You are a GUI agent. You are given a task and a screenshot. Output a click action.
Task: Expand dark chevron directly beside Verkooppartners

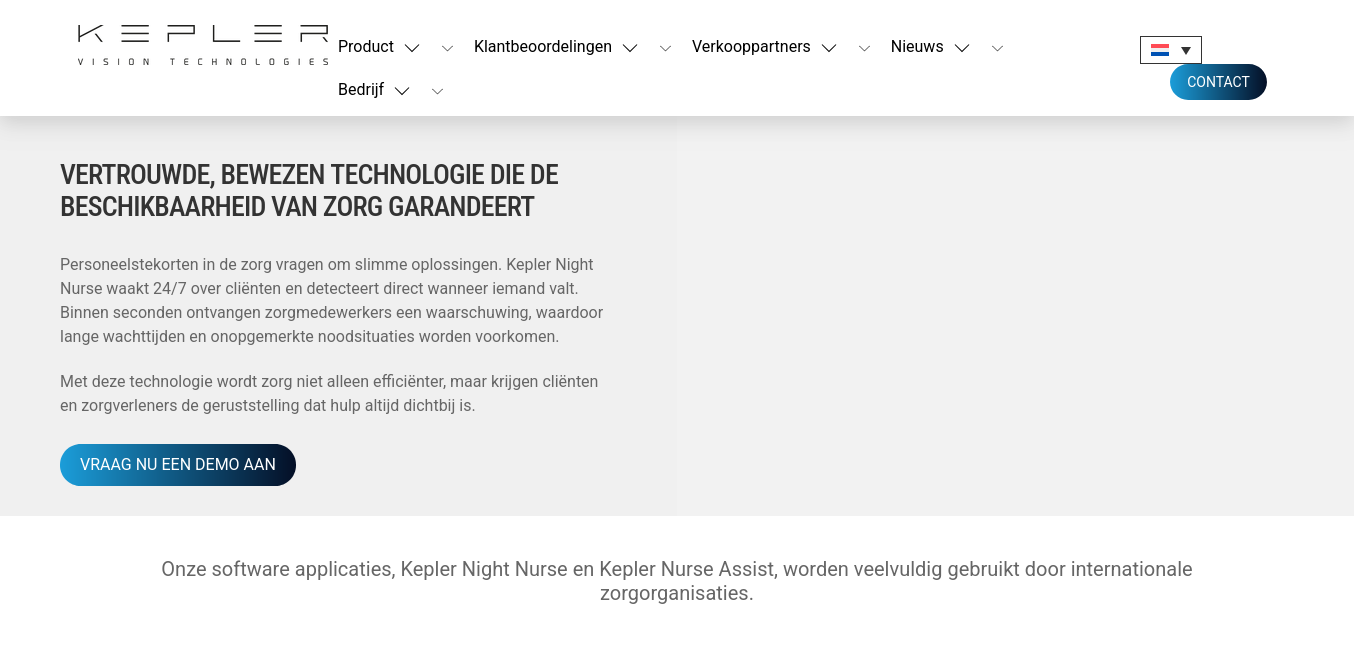coord(829,48)
